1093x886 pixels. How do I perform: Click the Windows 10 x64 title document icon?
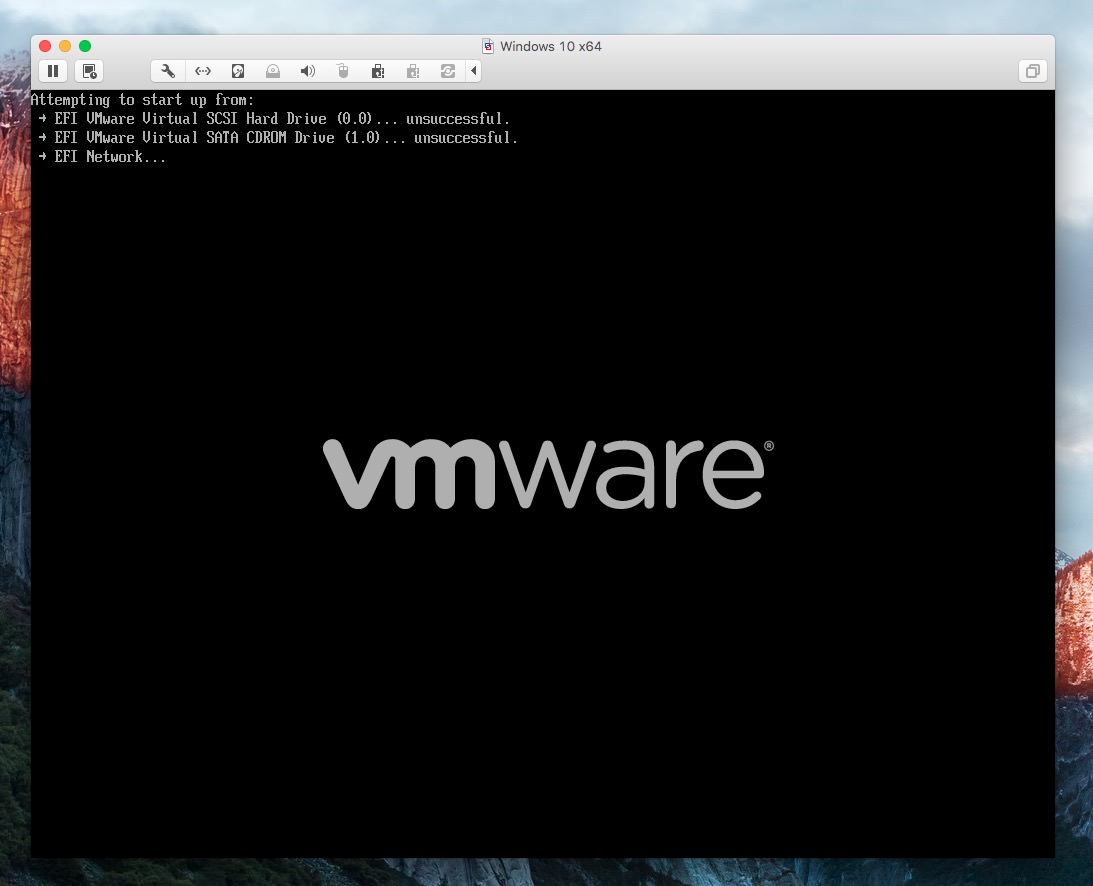(x=488, y=46)
